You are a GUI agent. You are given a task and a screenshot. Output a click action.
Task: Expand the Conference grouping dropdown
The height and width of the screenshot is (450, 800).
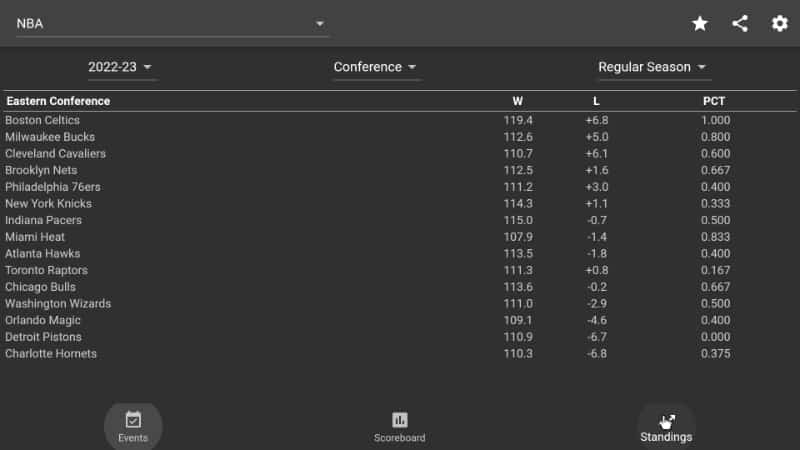coord(375,67)
